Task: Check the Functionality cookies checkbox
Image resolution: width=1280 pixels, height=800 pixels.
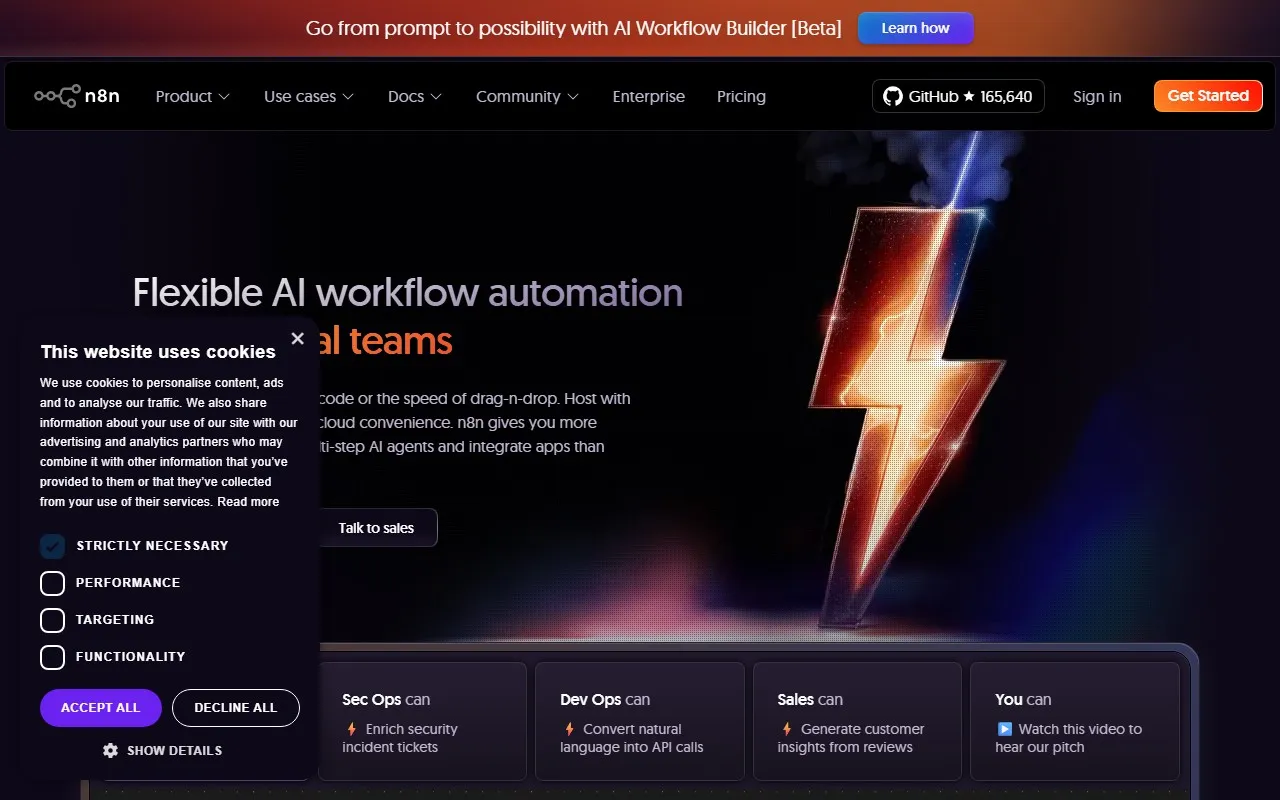Action: point(52,657)
